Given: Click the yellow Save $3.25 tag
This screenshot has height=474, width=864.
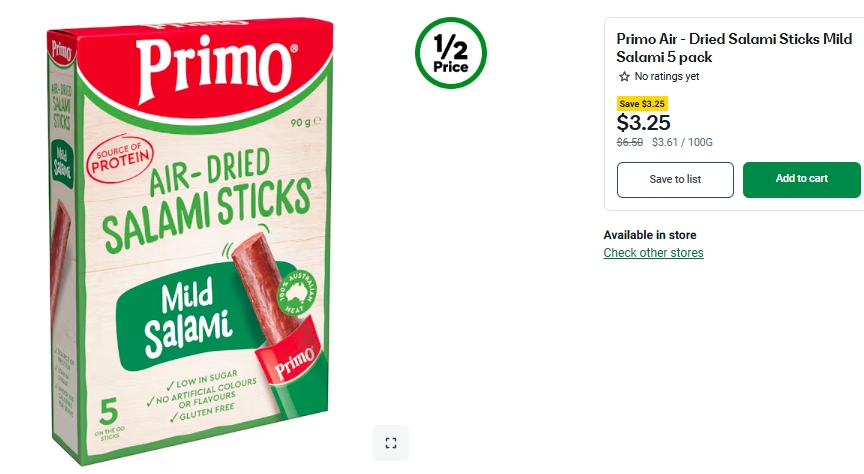Looking at the screenshot, I should click(x=642, y=103).
